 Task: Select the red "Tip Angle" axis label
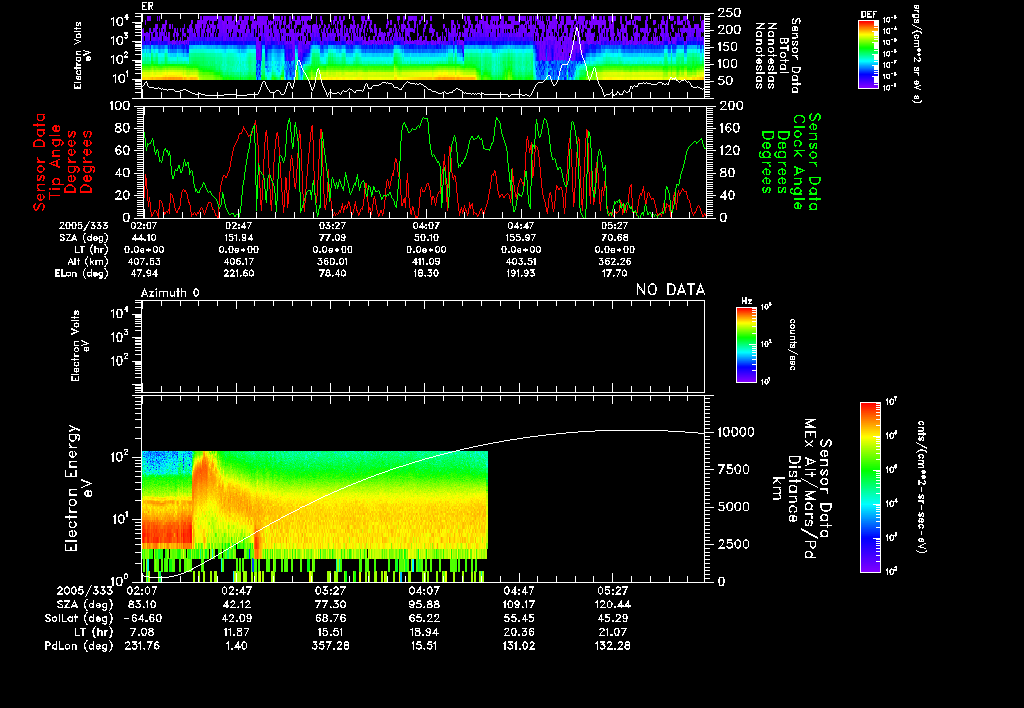click(56, 161)
